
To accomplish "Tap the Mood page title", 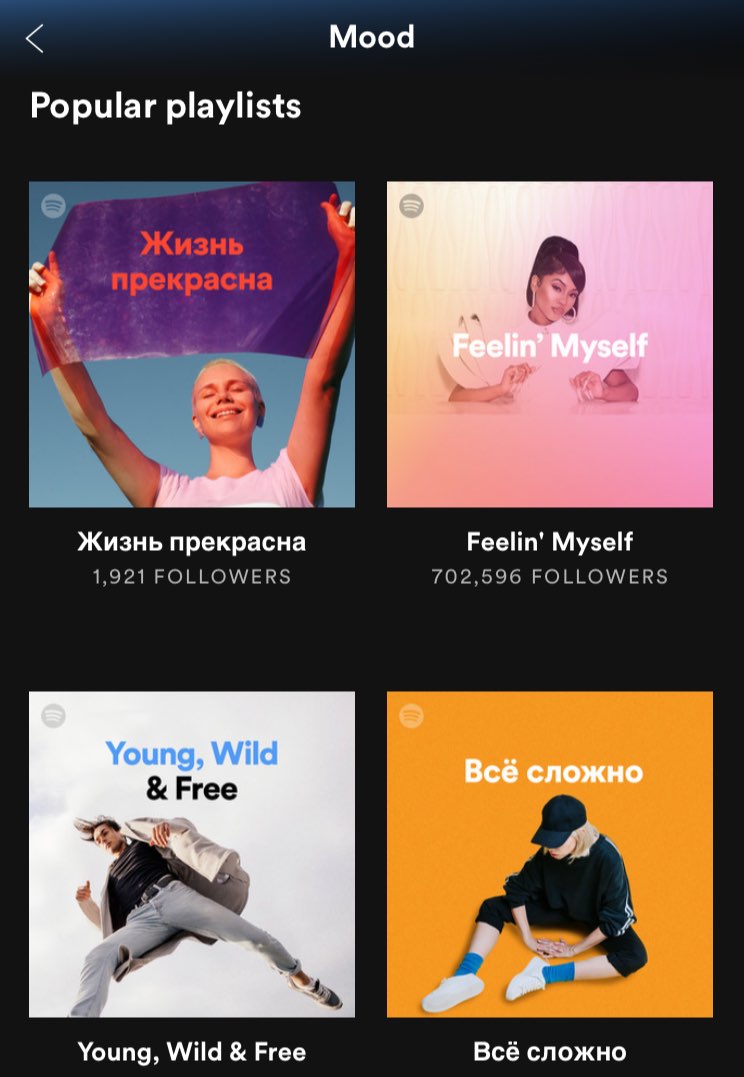I will point(372,37).
